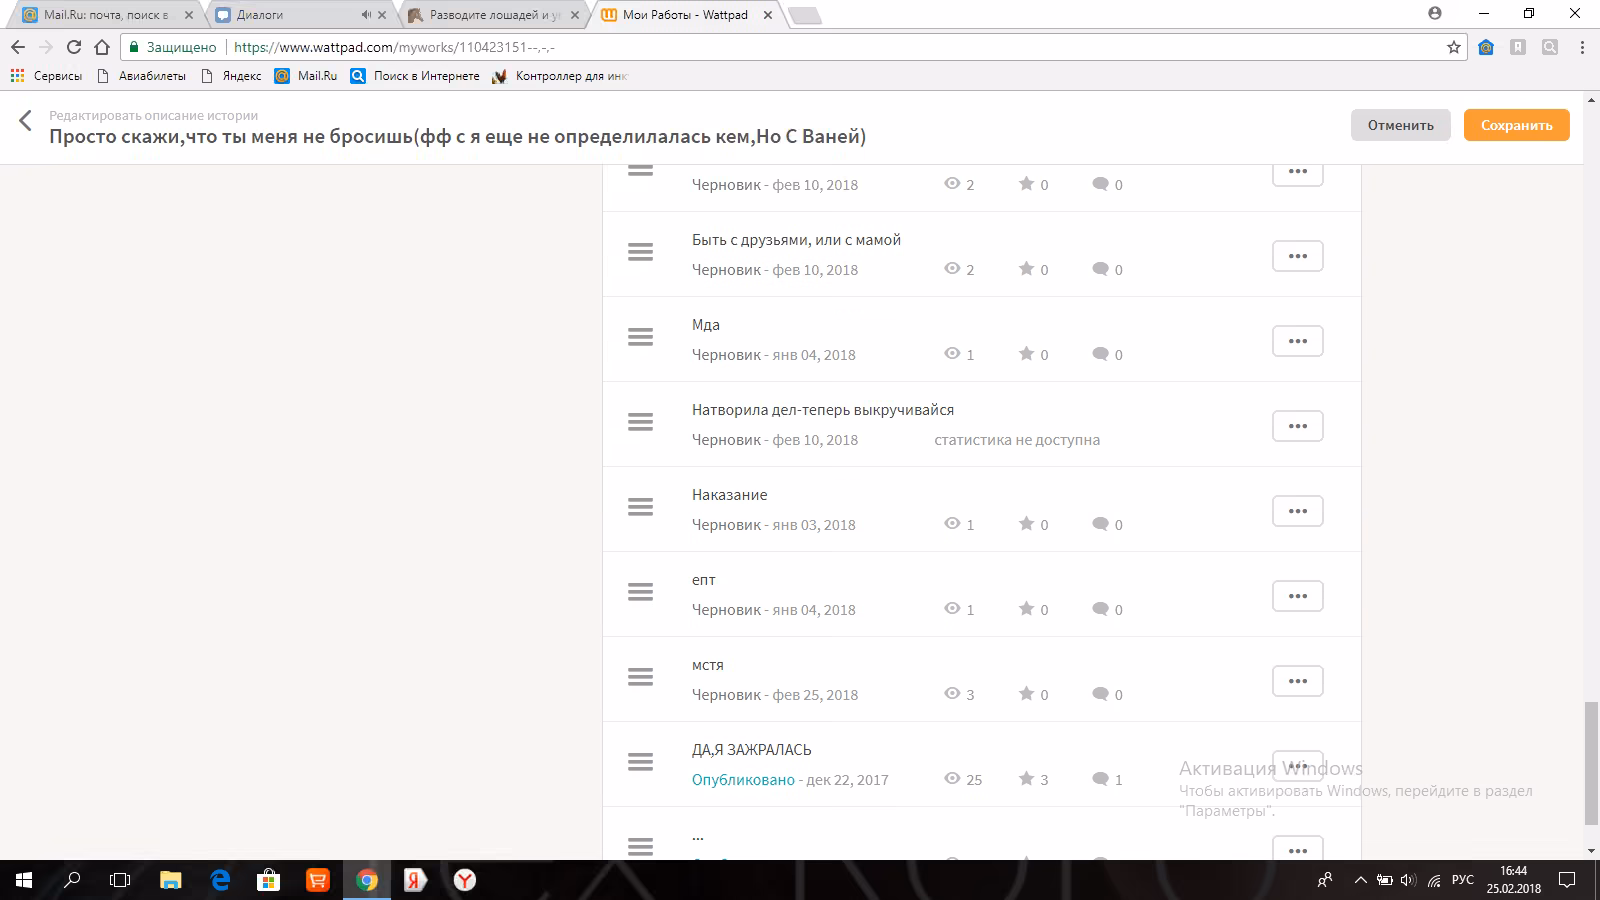Screen dimensions: 1600x900
Task: Open the Chrome menu with three dots
Action: pyautogui.click(x=1582, y=47)
